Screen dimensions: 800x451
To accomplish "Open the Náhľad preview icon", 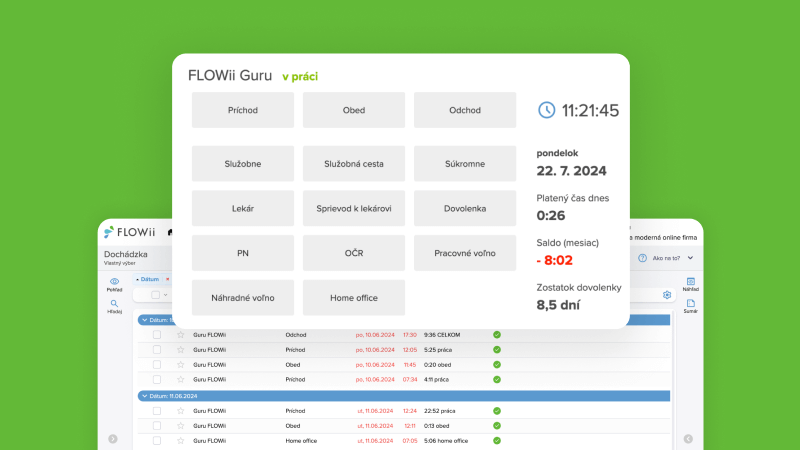I will point(691,282).
